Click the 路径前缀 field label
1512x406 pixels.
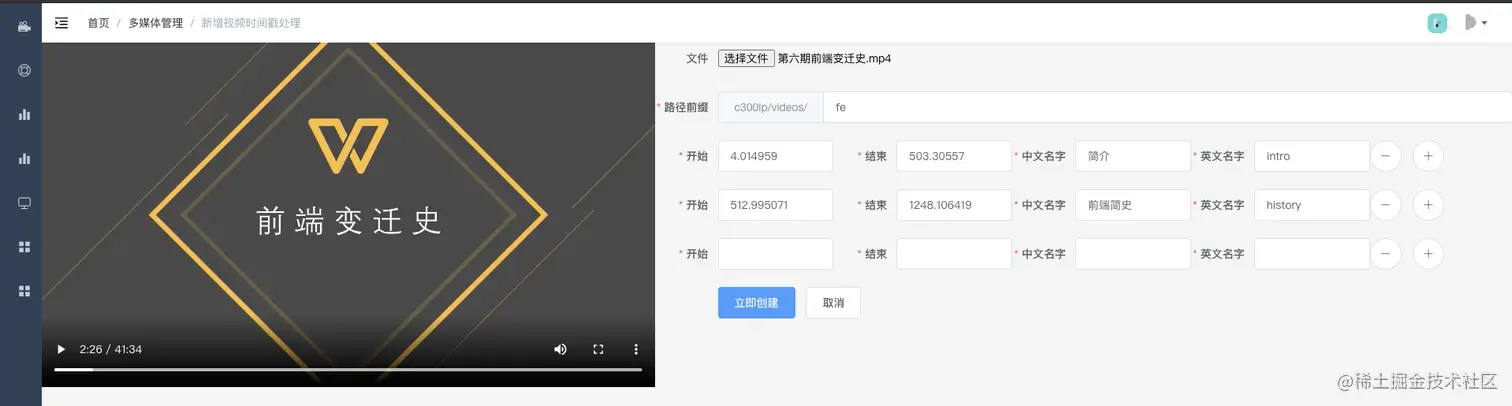[x=686, y=107]
